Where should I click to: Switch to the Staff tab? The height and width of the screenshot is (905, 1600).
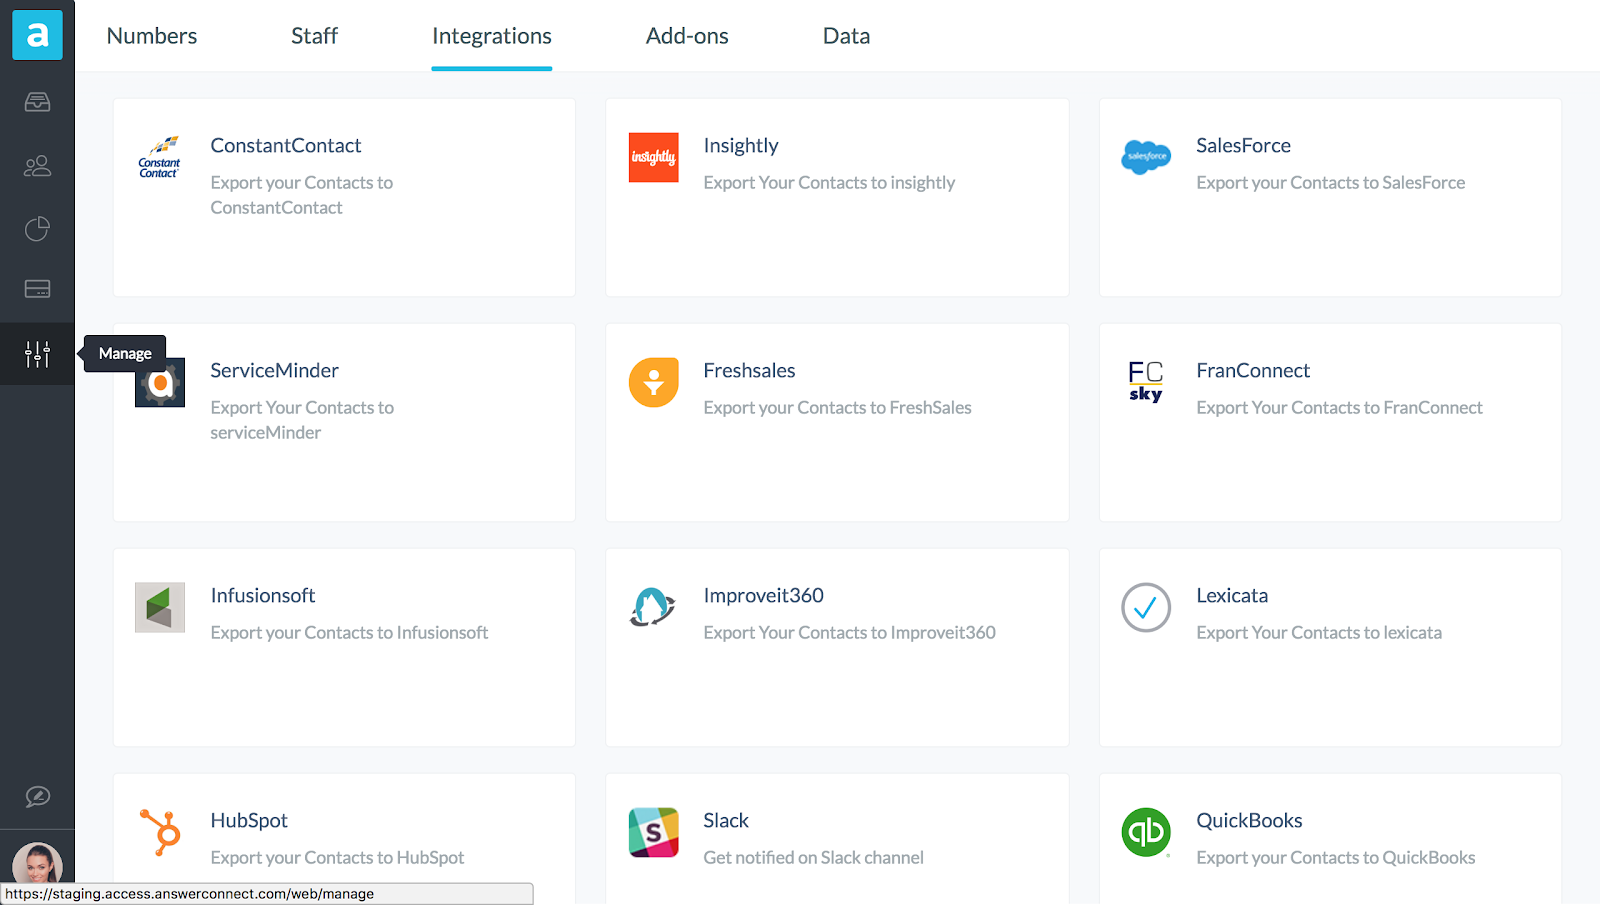tap(314, 36)
